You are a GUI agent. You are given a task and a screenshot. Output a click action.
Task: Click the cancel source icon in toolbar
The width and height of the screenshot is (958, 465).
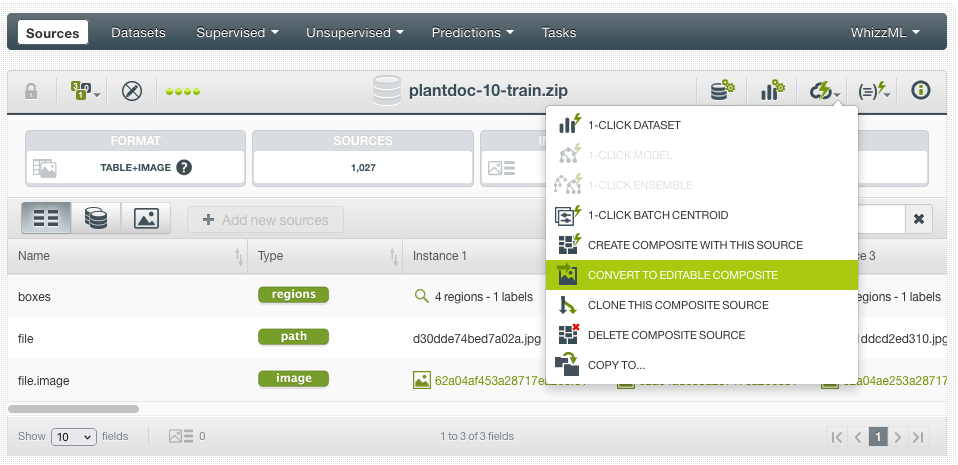click(132, 91)
